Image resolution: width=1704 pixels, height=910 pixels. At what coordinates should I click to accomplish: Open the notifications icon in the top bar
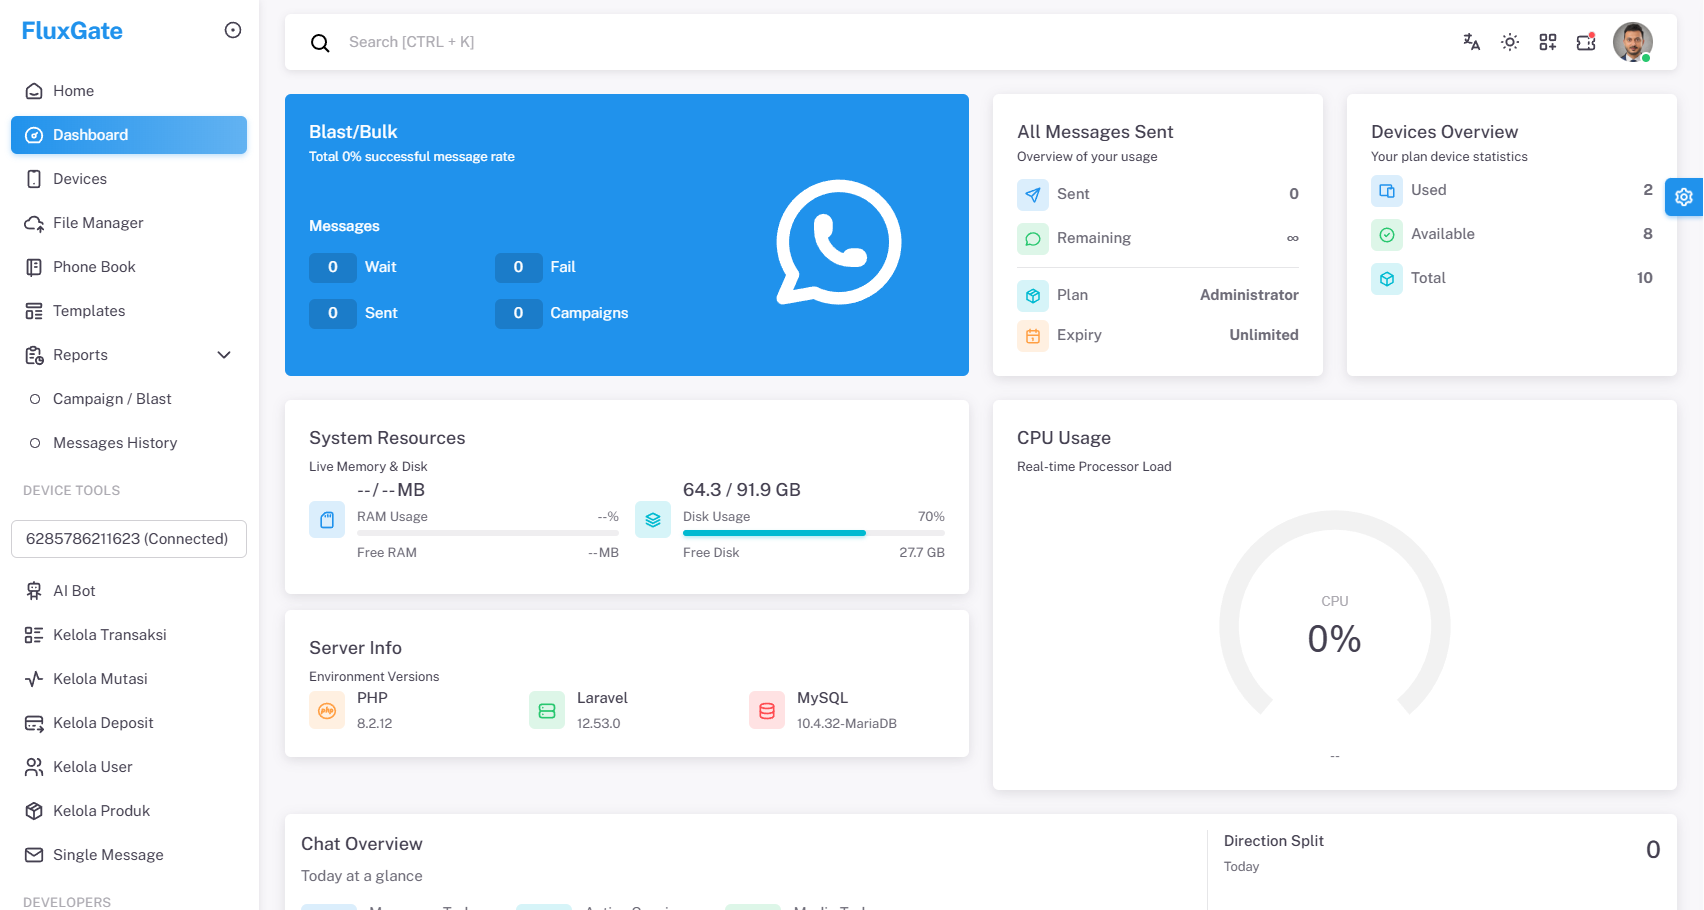tap(1586, 42)
